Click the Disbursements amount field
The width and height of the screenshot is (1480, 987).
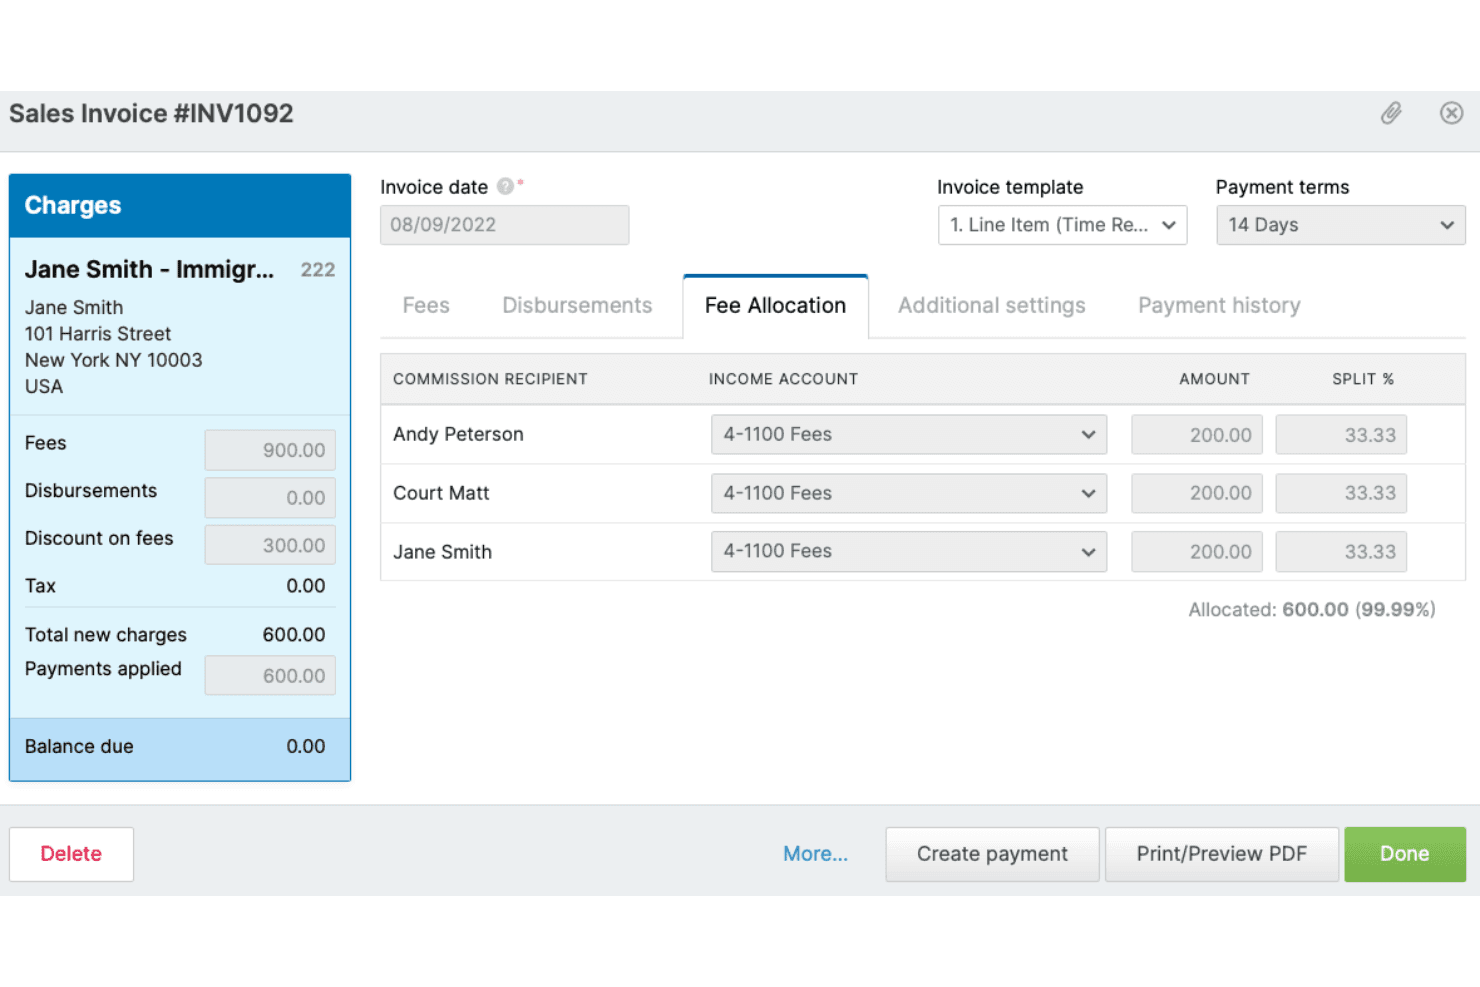pos(270,498)
